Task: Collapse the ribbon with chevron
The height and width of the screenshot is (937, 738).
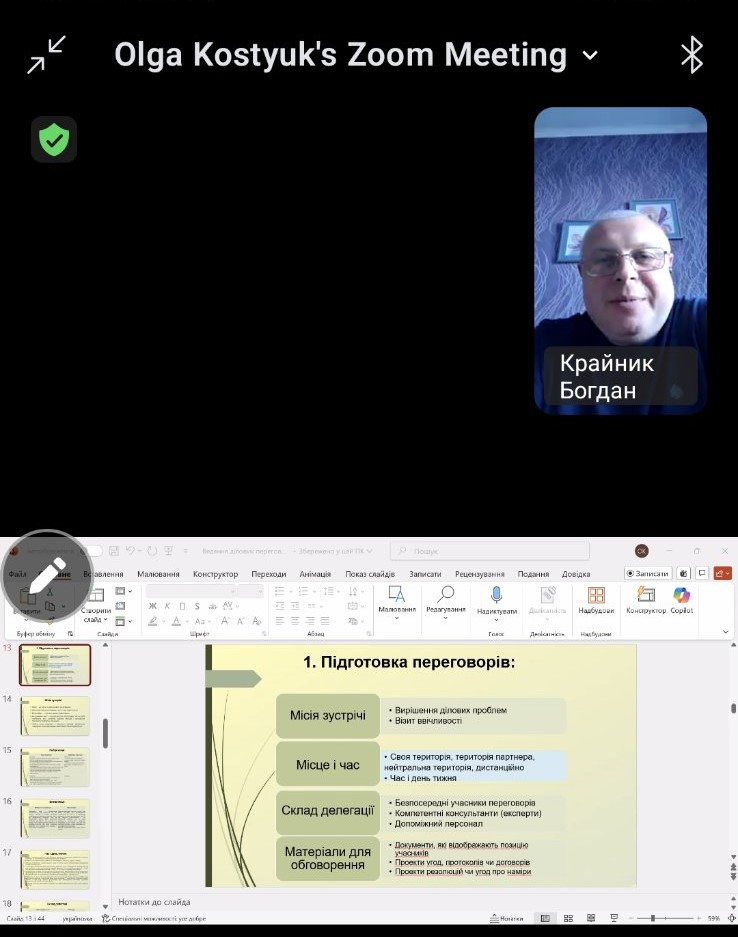Action: tap(725, 632)
